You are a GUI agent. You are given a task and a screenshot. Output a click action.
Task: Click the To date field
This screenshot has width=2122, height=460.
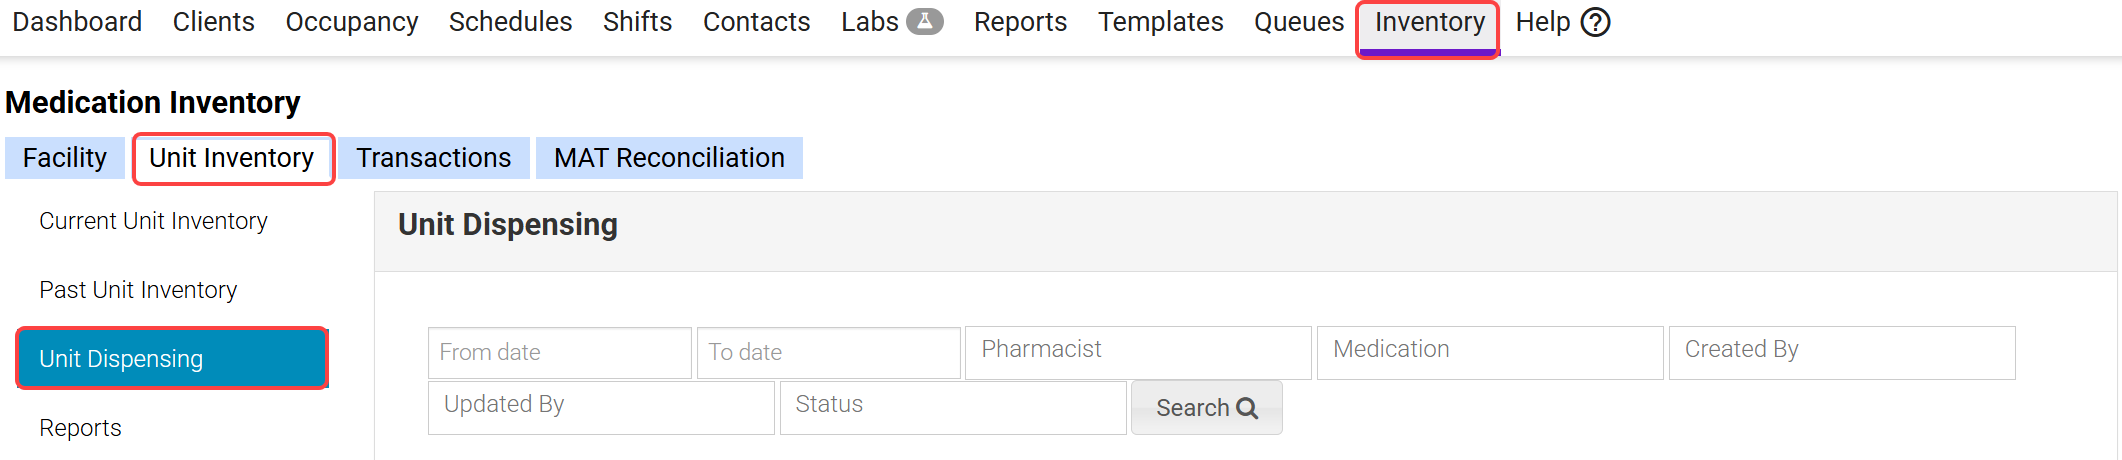click(828, 352)
